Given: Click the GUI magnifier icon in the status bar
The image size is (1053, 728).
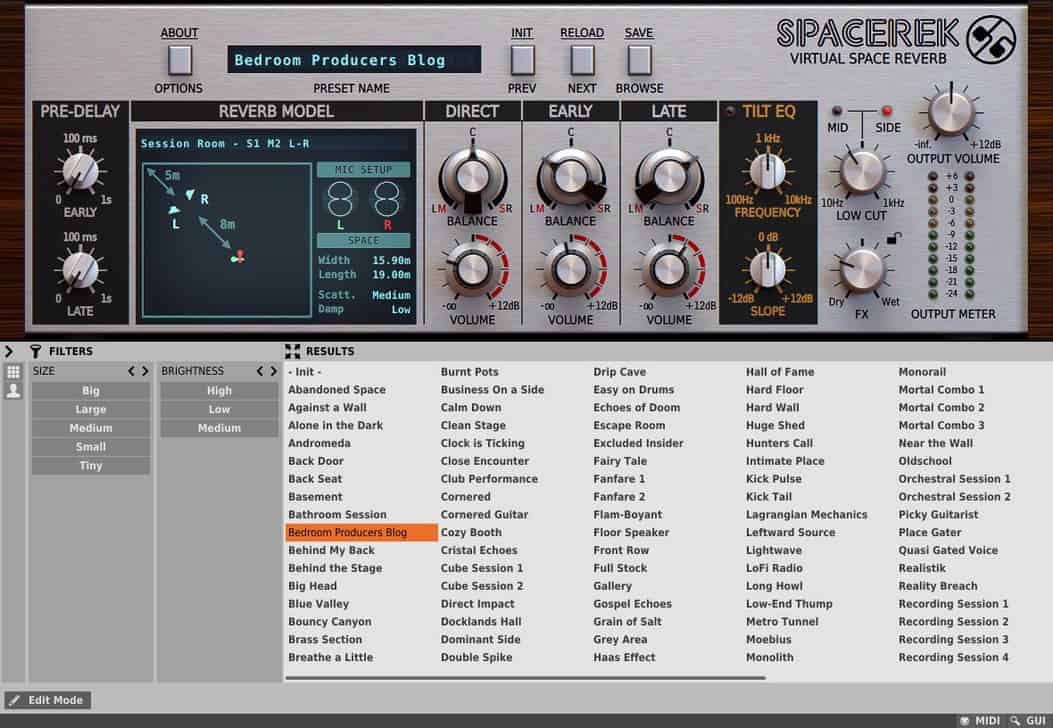Looking at the screenshot, I should [x=1014, y=720].
